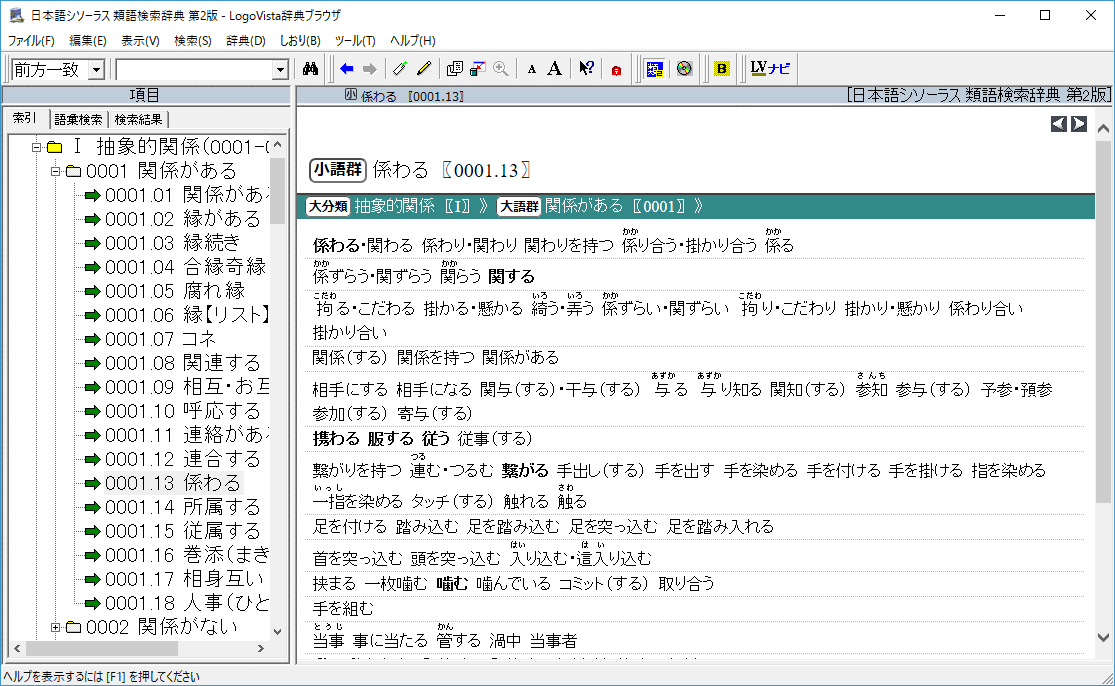Open LV Navi from the toolbar
Image resolution: width=1115 pixels, height=686 pixels.
click(770, 69)
